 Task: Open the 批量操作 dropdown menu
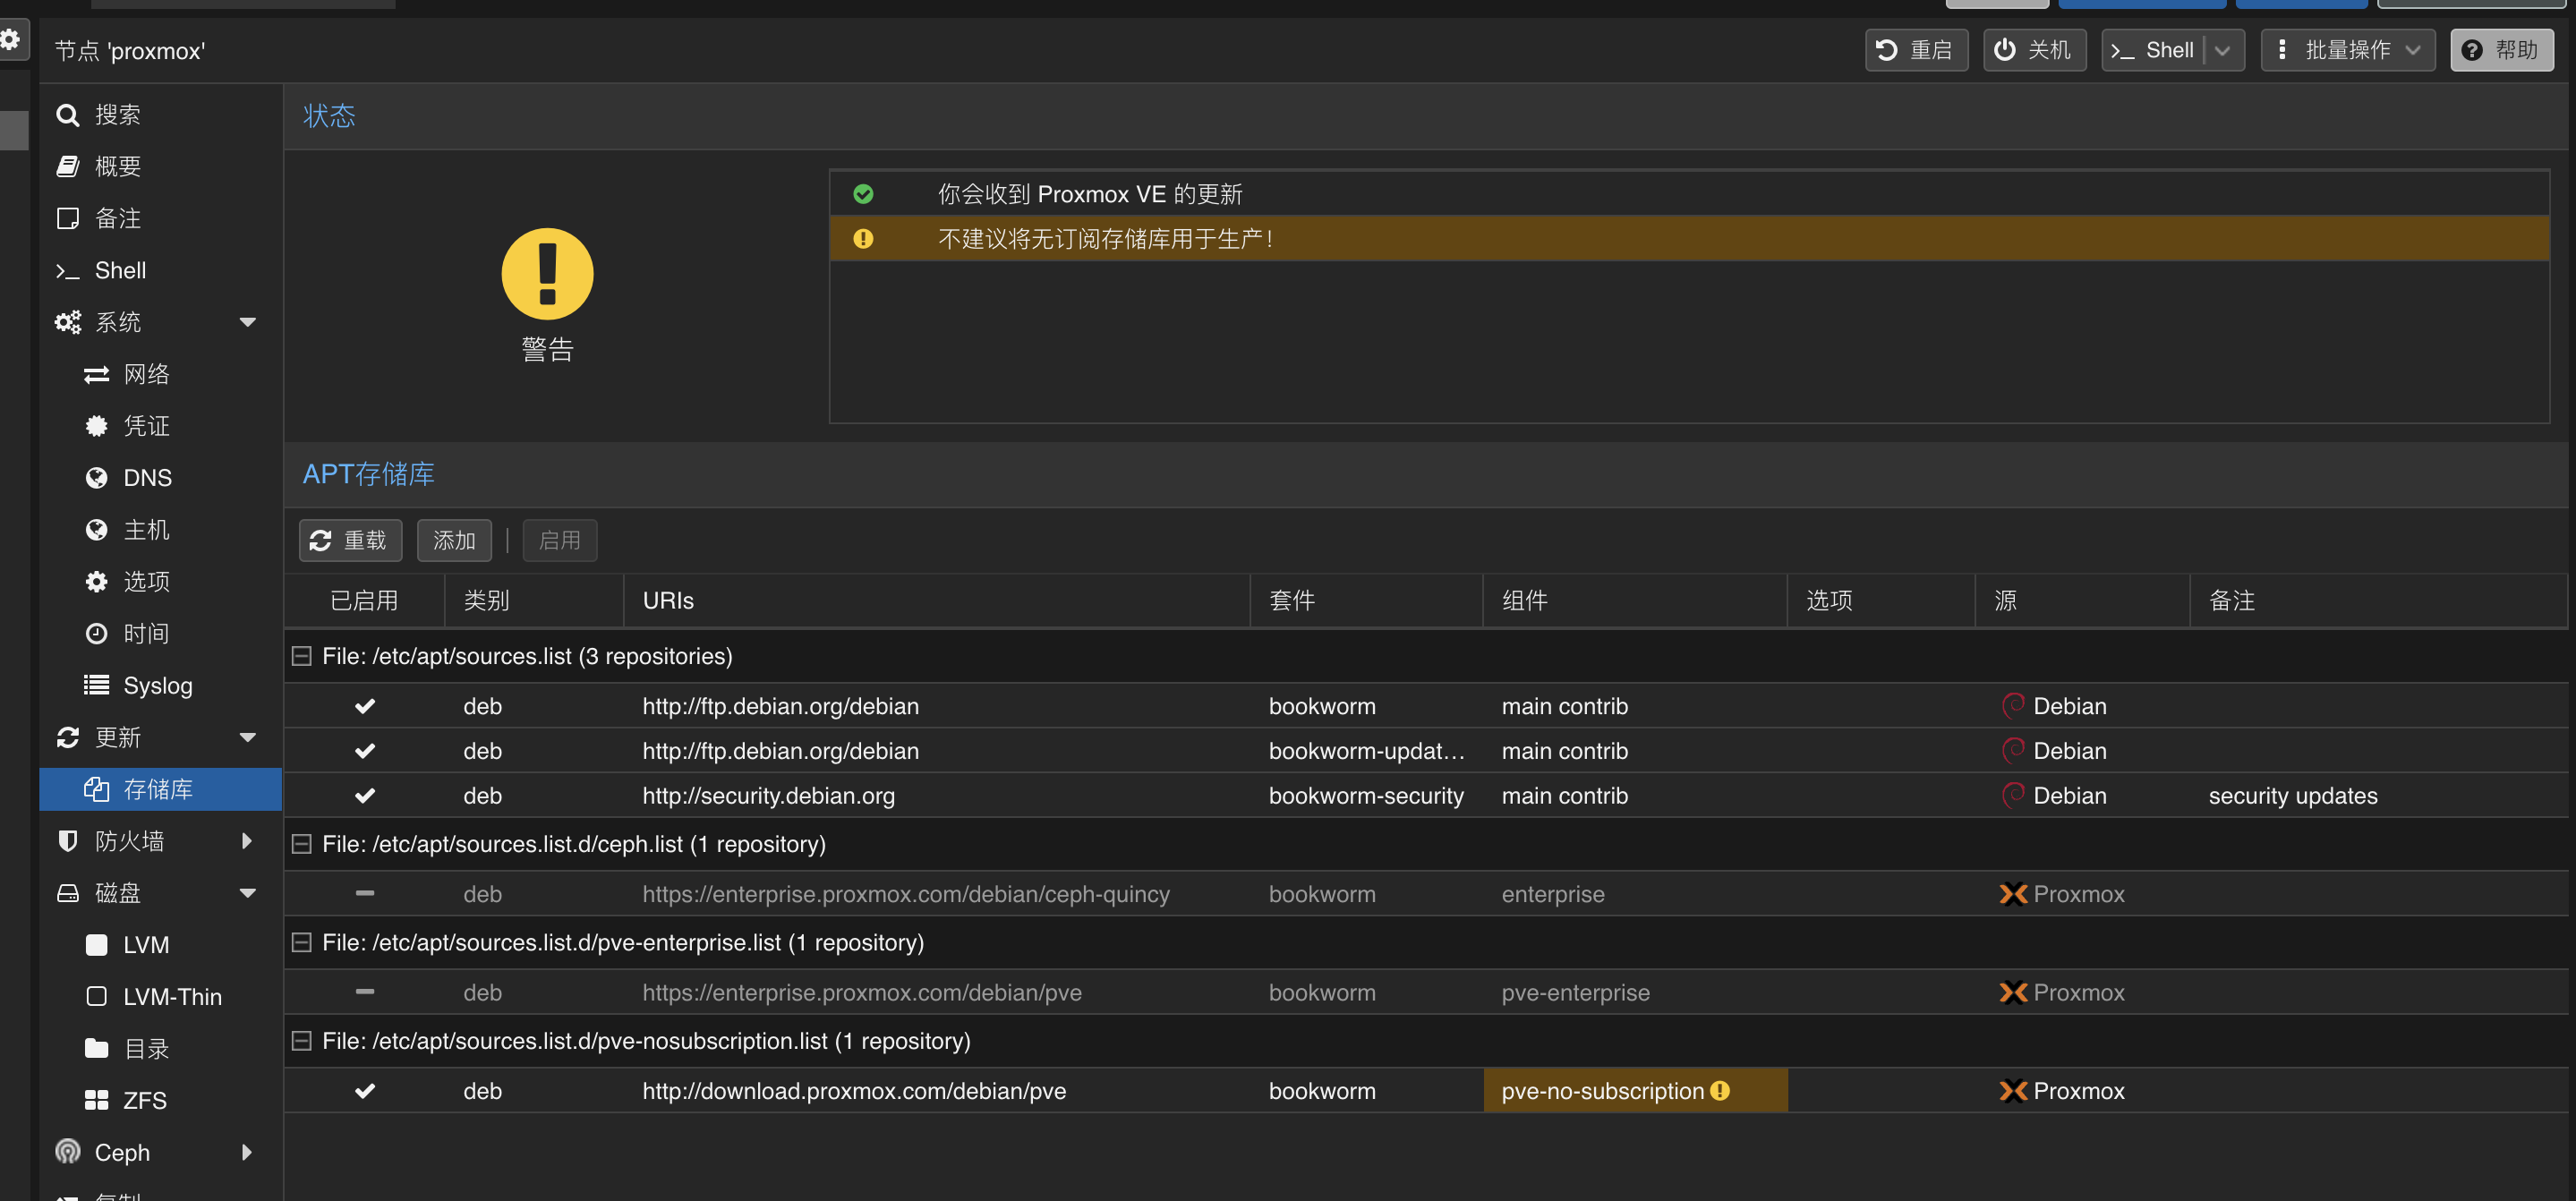point(2347,51)
